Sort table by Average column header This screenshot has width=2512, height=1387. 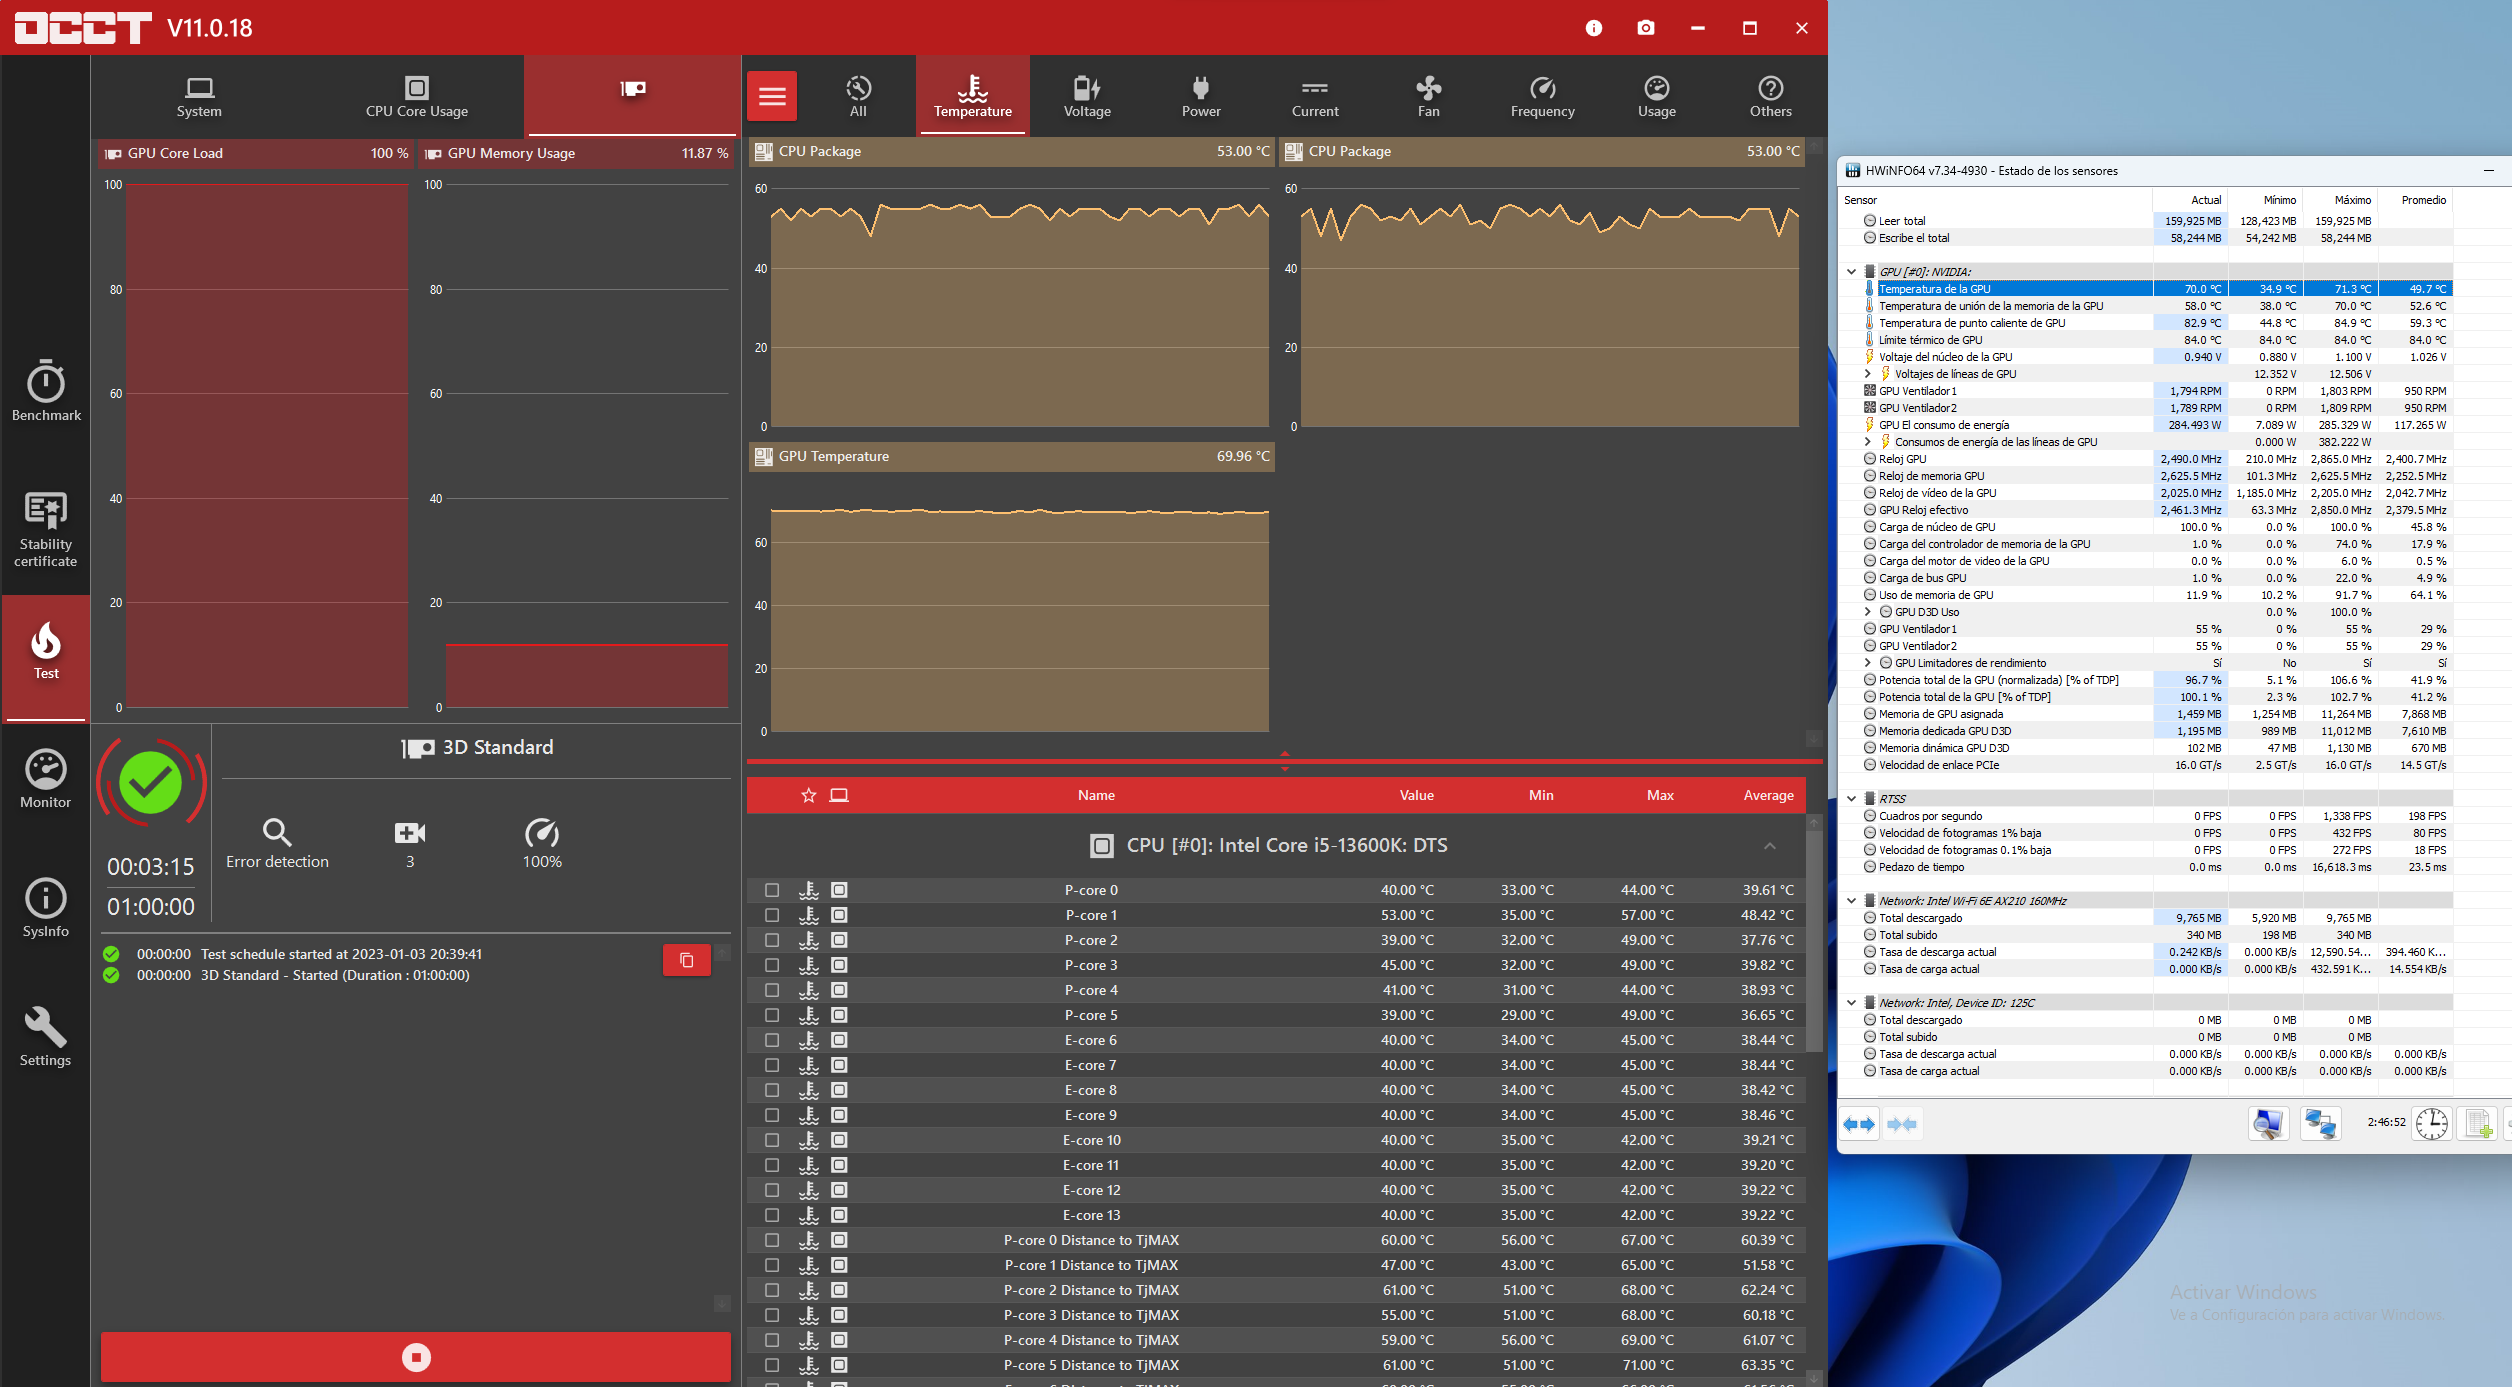(1768, 795)
